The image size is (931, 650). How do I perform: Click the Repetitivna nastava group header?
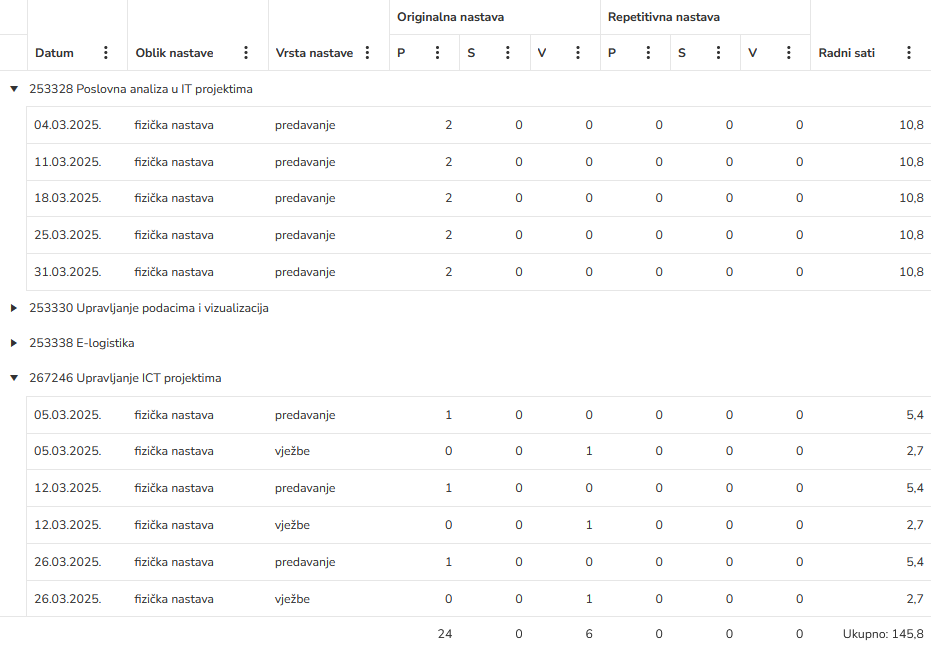(664, 17)
